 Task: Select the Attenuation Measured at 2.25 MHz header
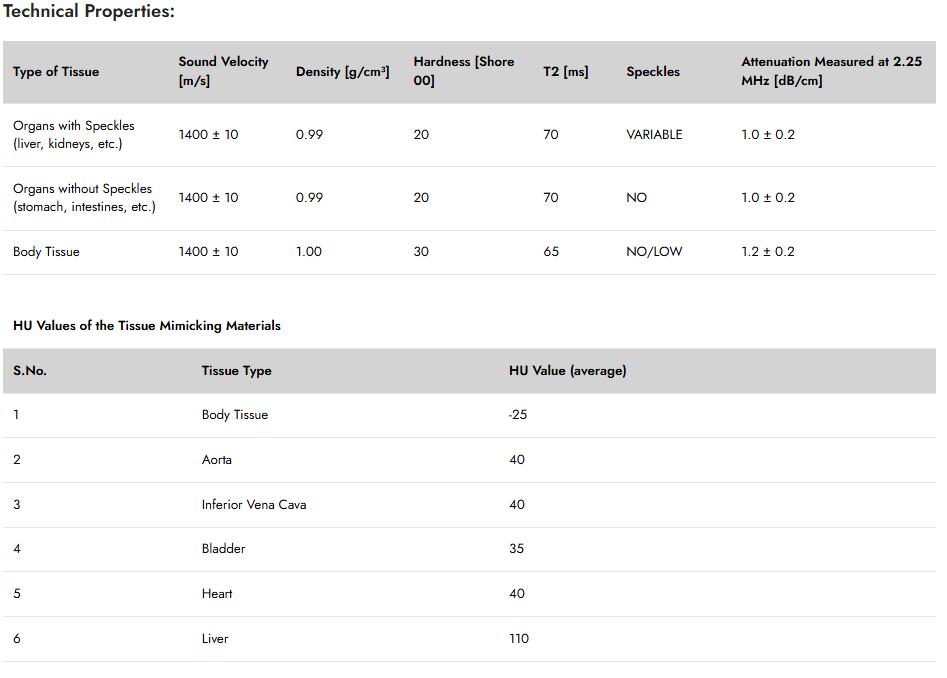coord(832,71)
